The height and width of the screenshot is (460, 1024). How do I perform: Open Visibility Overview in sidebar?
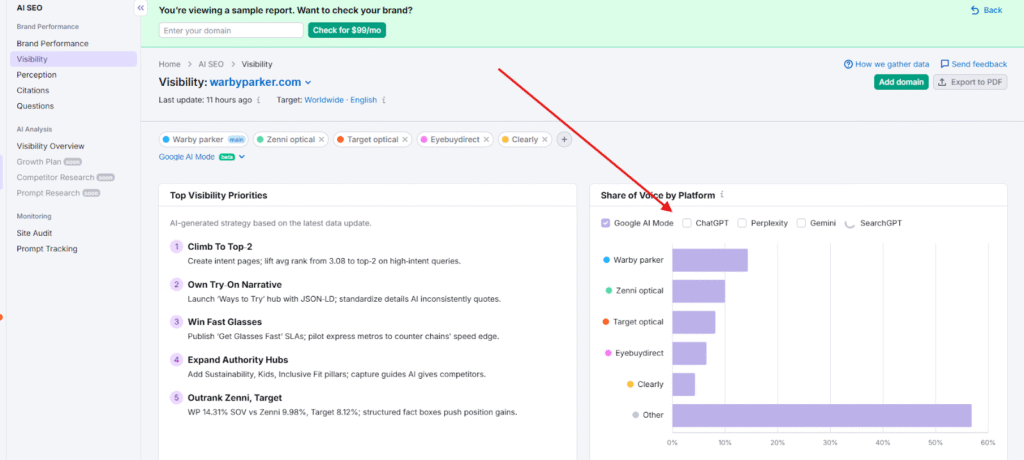tap(50, 146)
